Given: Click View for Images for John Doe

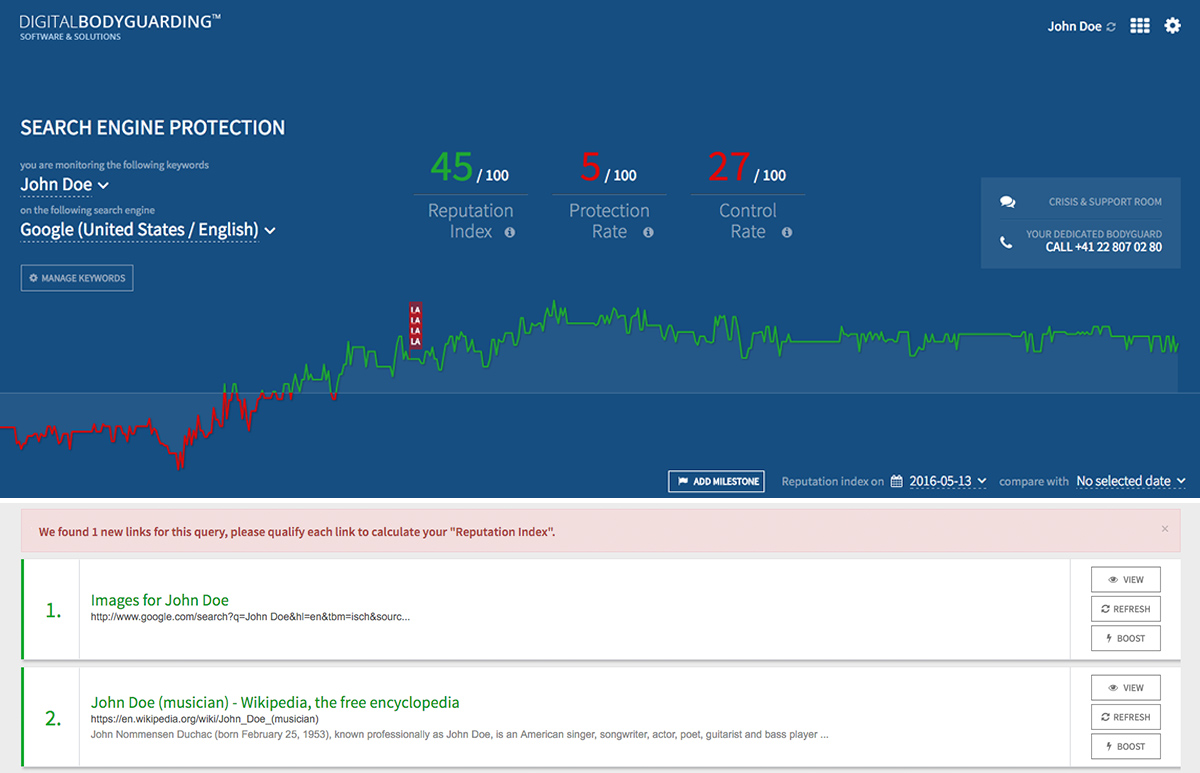Looking at the screenshot, I should pyautogui.click(x=1125, y=580).
